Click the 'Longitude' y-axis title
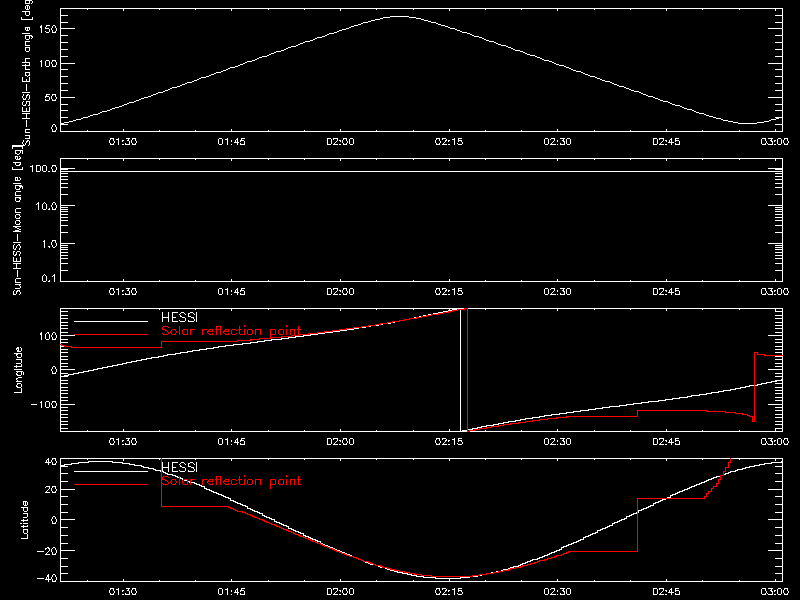800x600 pixels. [18, 370]
